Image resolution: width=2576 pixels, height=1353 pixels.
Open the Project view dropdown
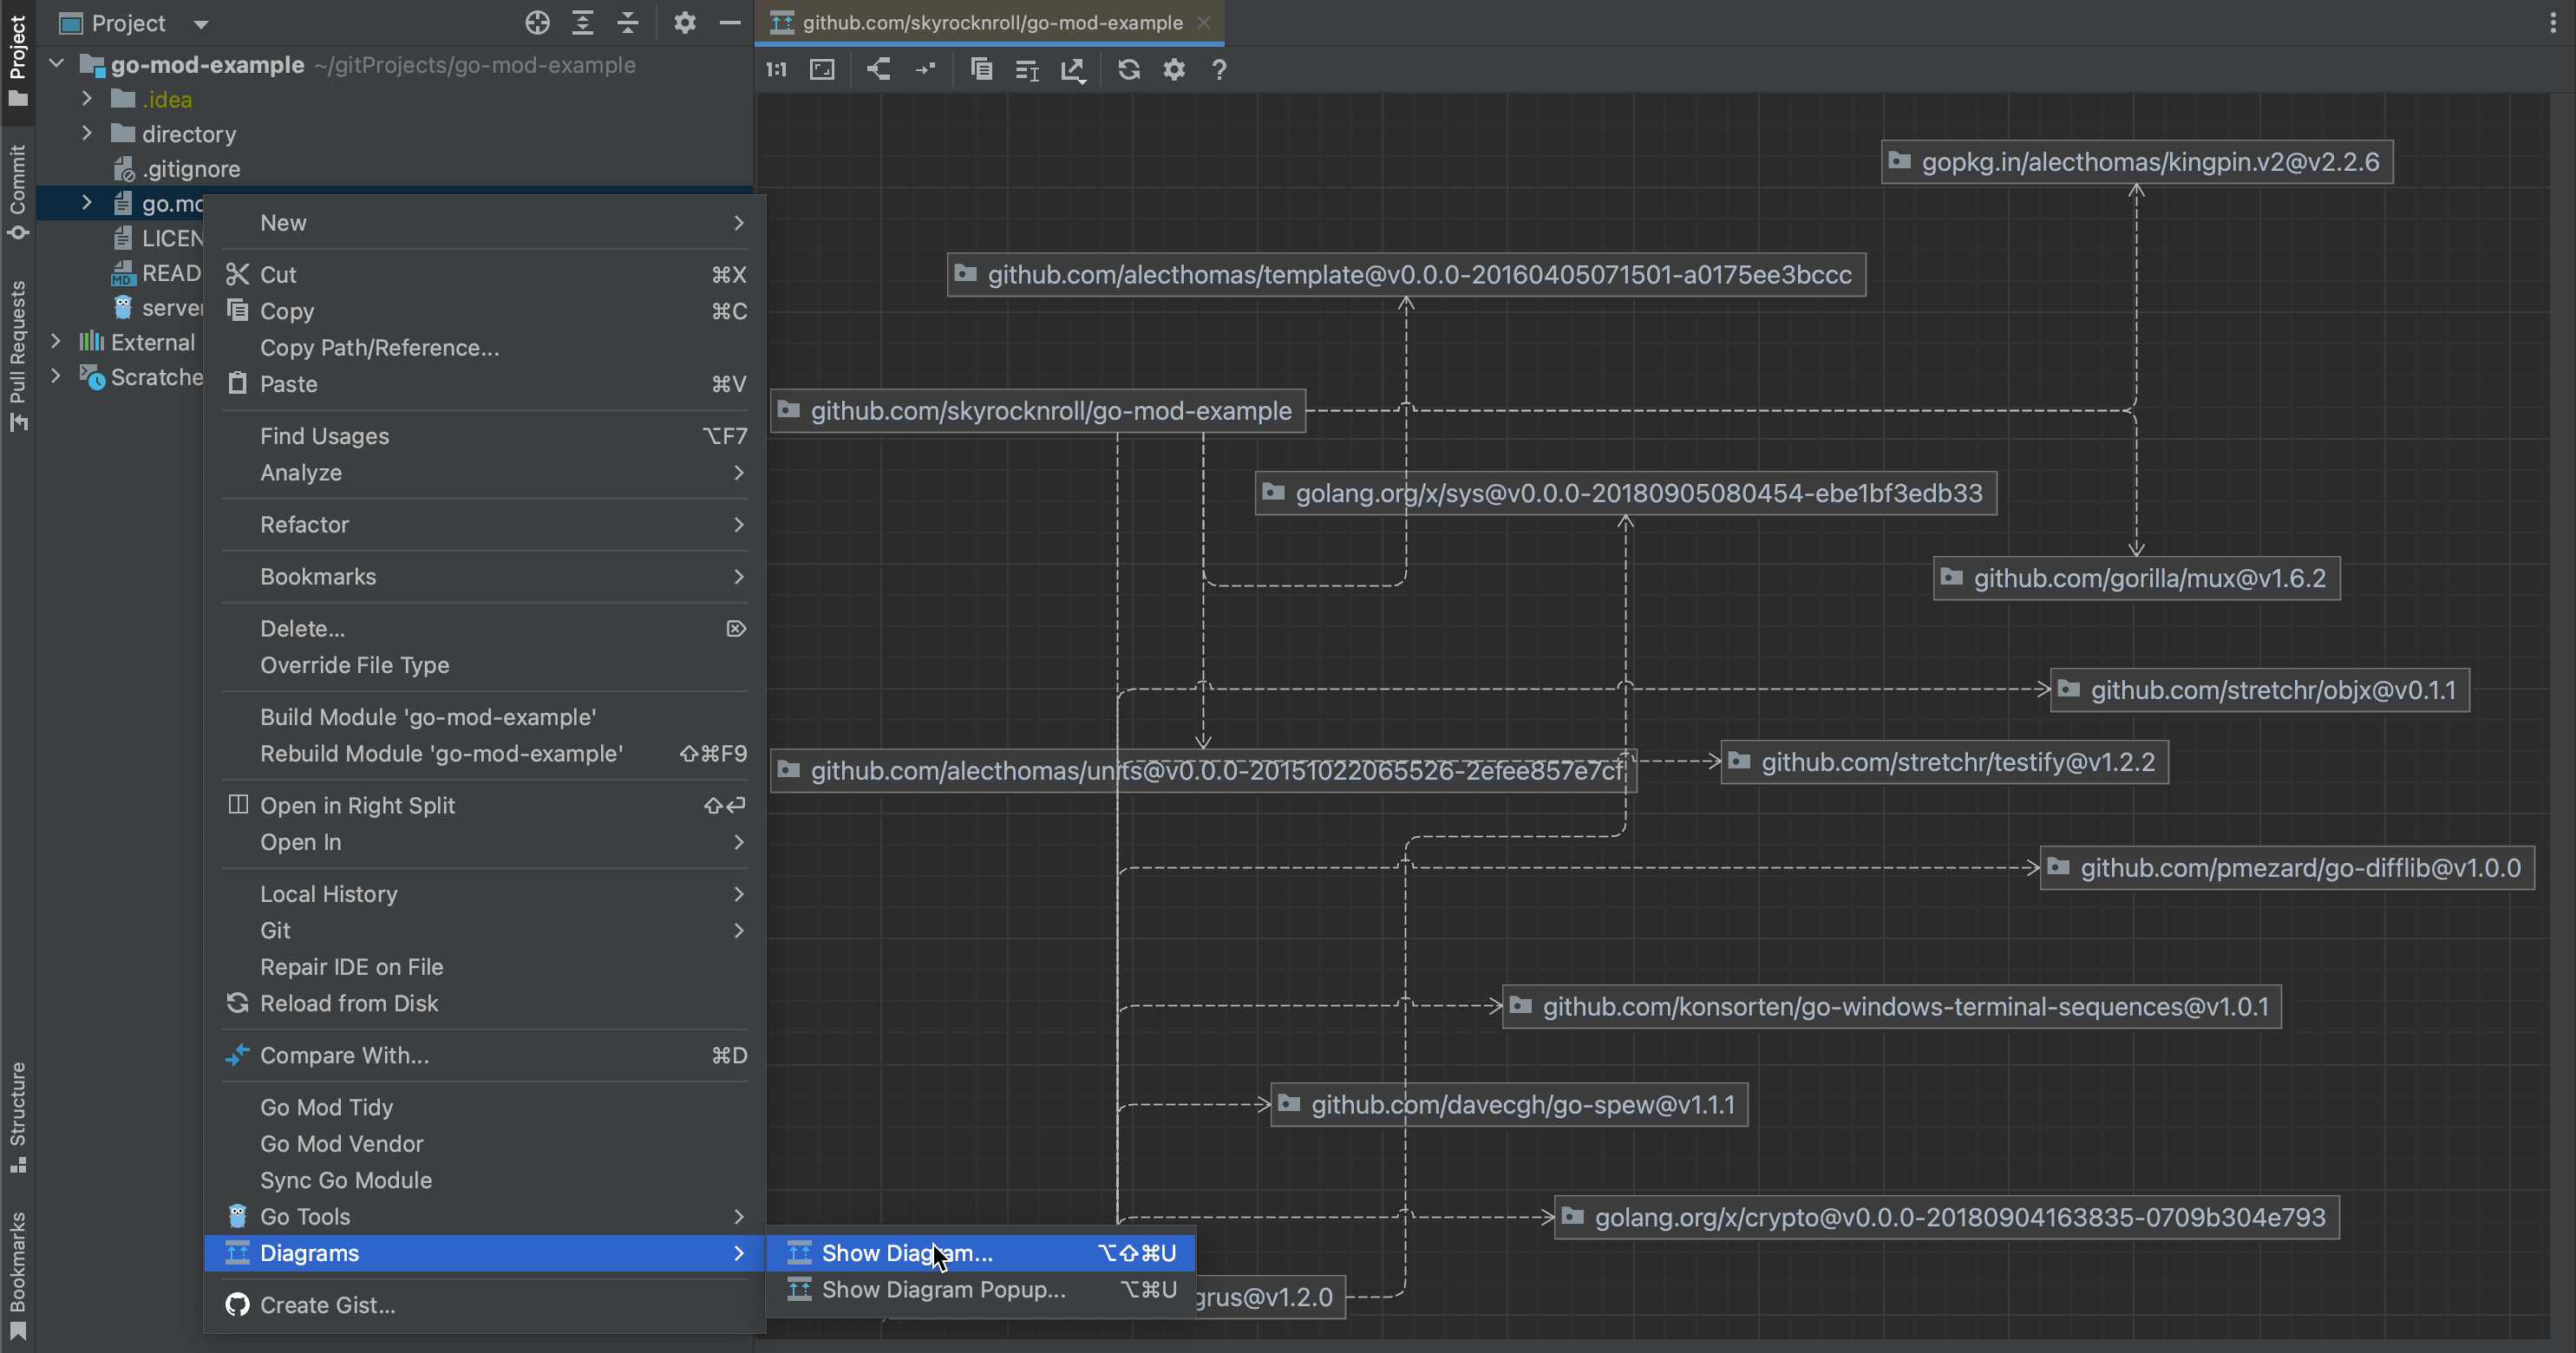coord(201,23)
